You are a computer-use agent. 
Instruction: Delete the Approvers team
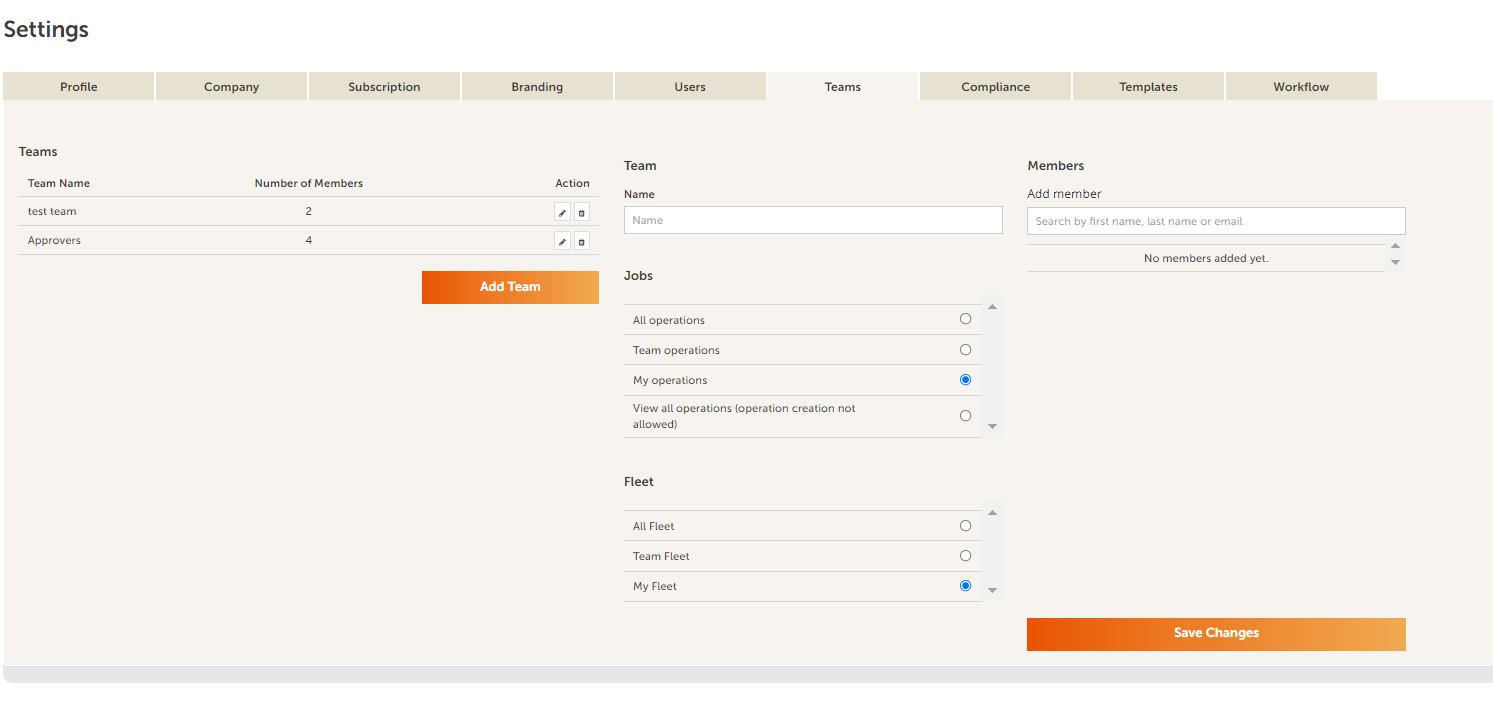[x=582, y=241]
